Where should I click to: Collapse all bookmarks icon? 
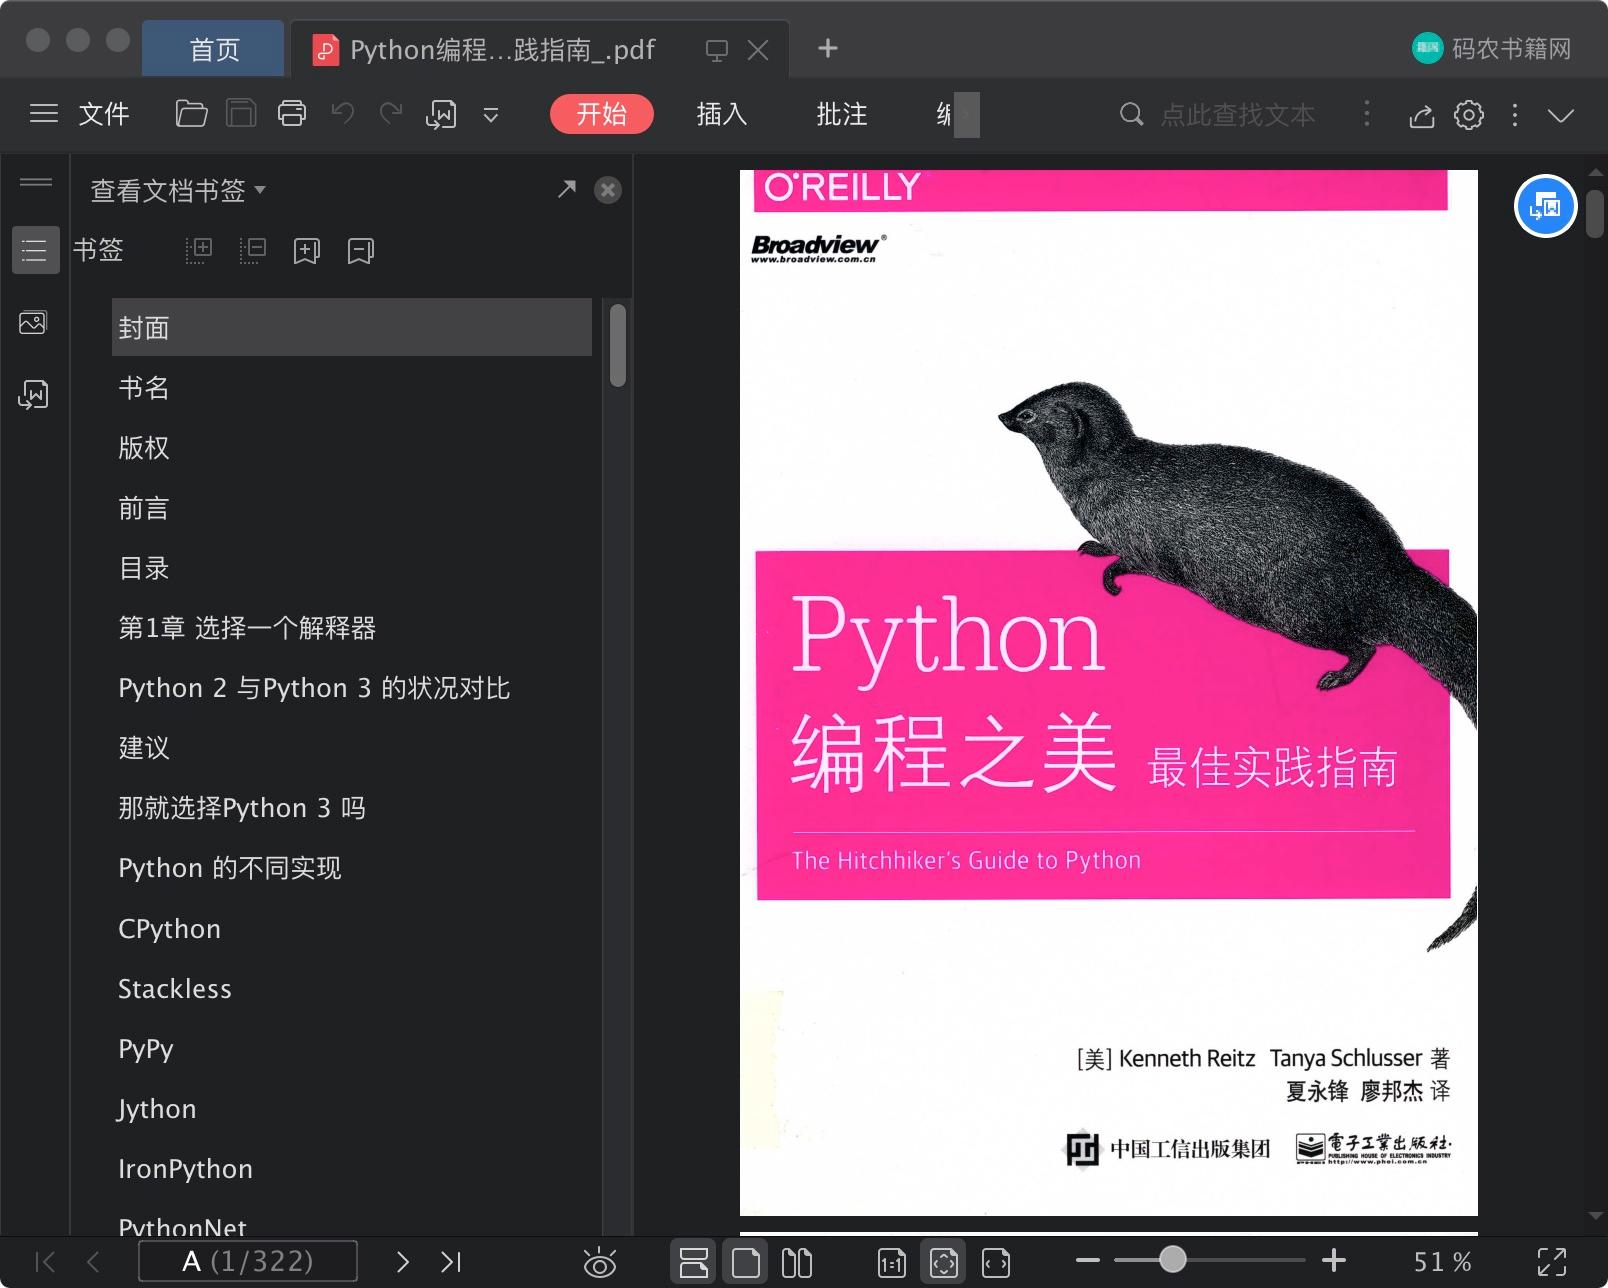(253, 250)
